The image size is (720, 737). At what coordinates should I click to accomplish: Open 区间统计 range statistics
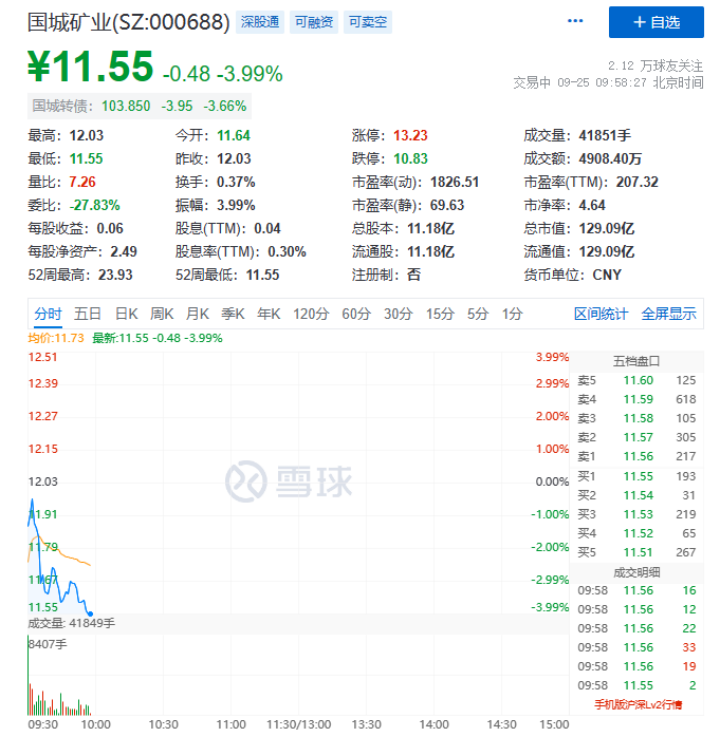tap(601, 314)
